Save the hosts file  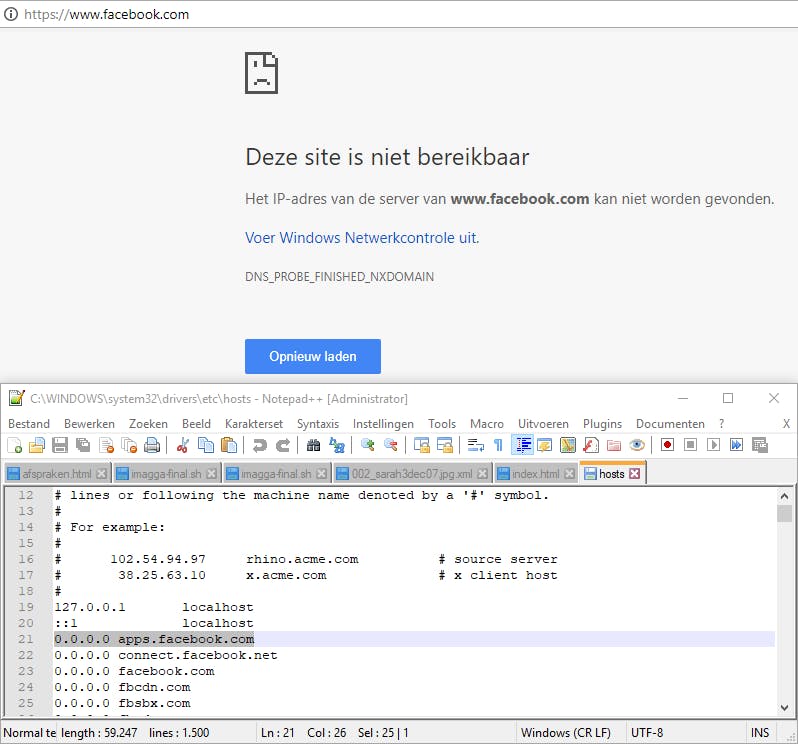click(60, 445)
